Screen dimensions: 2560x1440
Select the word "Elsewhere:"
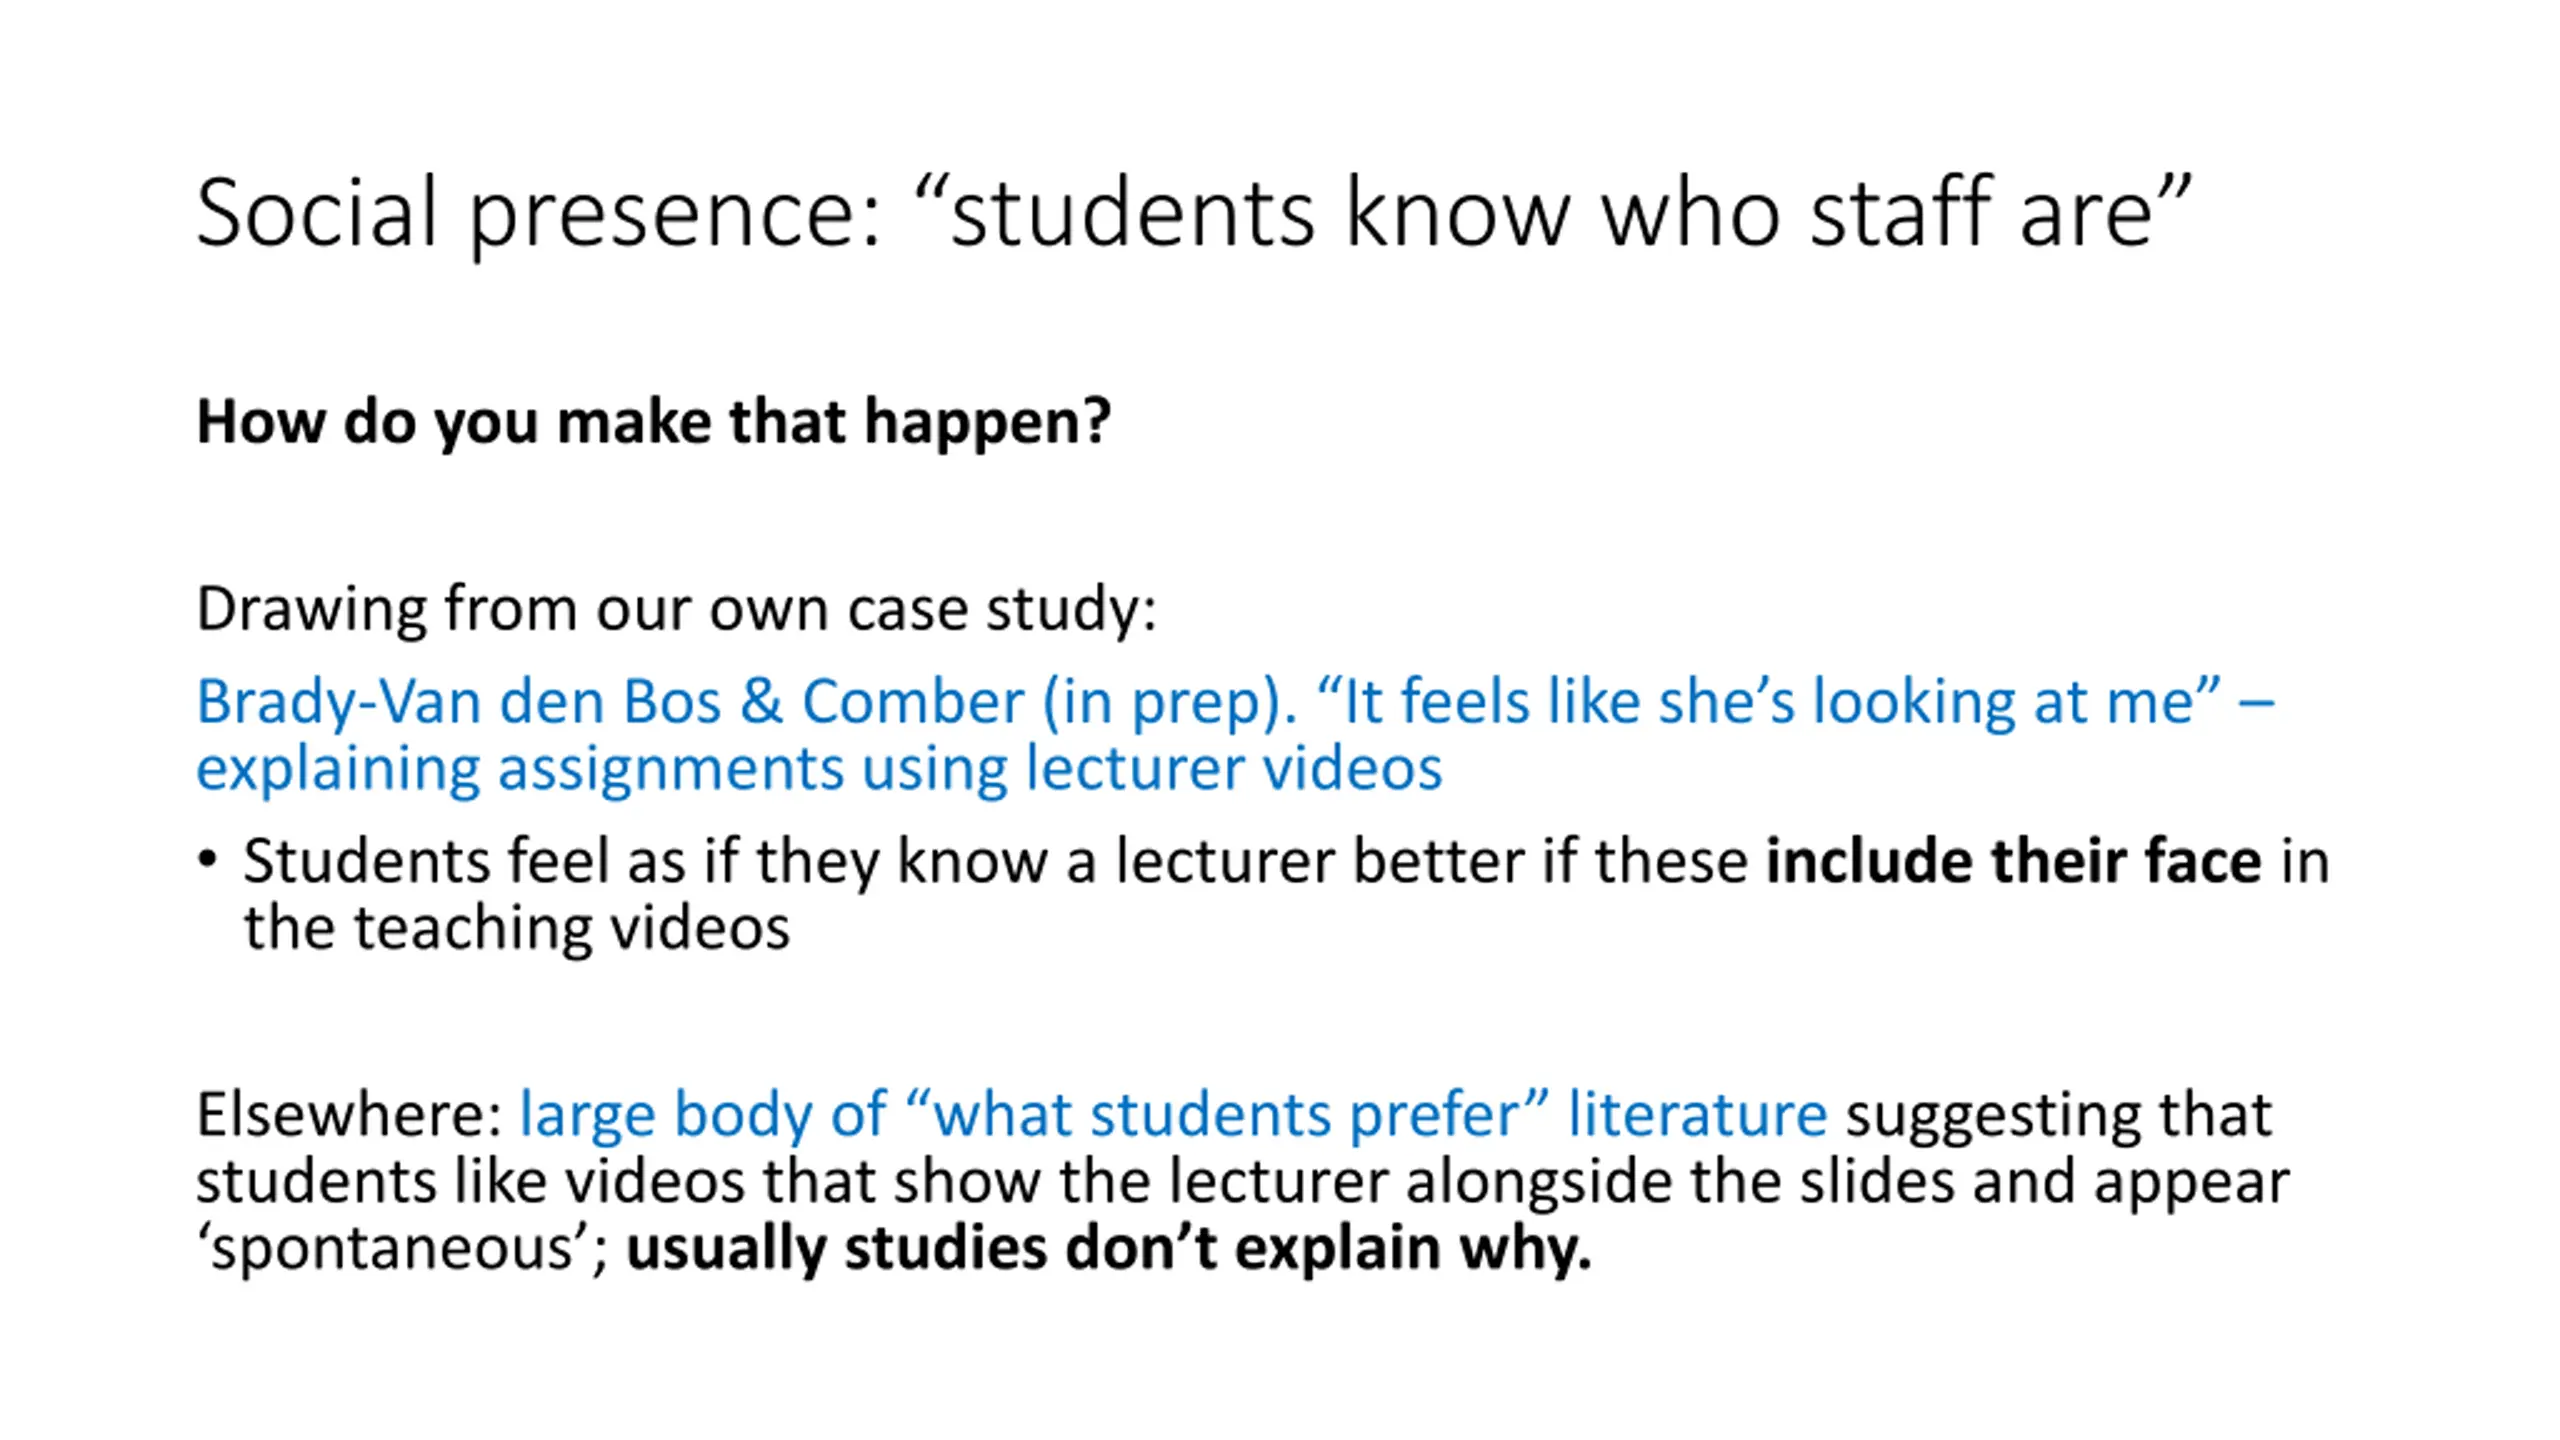tap(349, 1114)
